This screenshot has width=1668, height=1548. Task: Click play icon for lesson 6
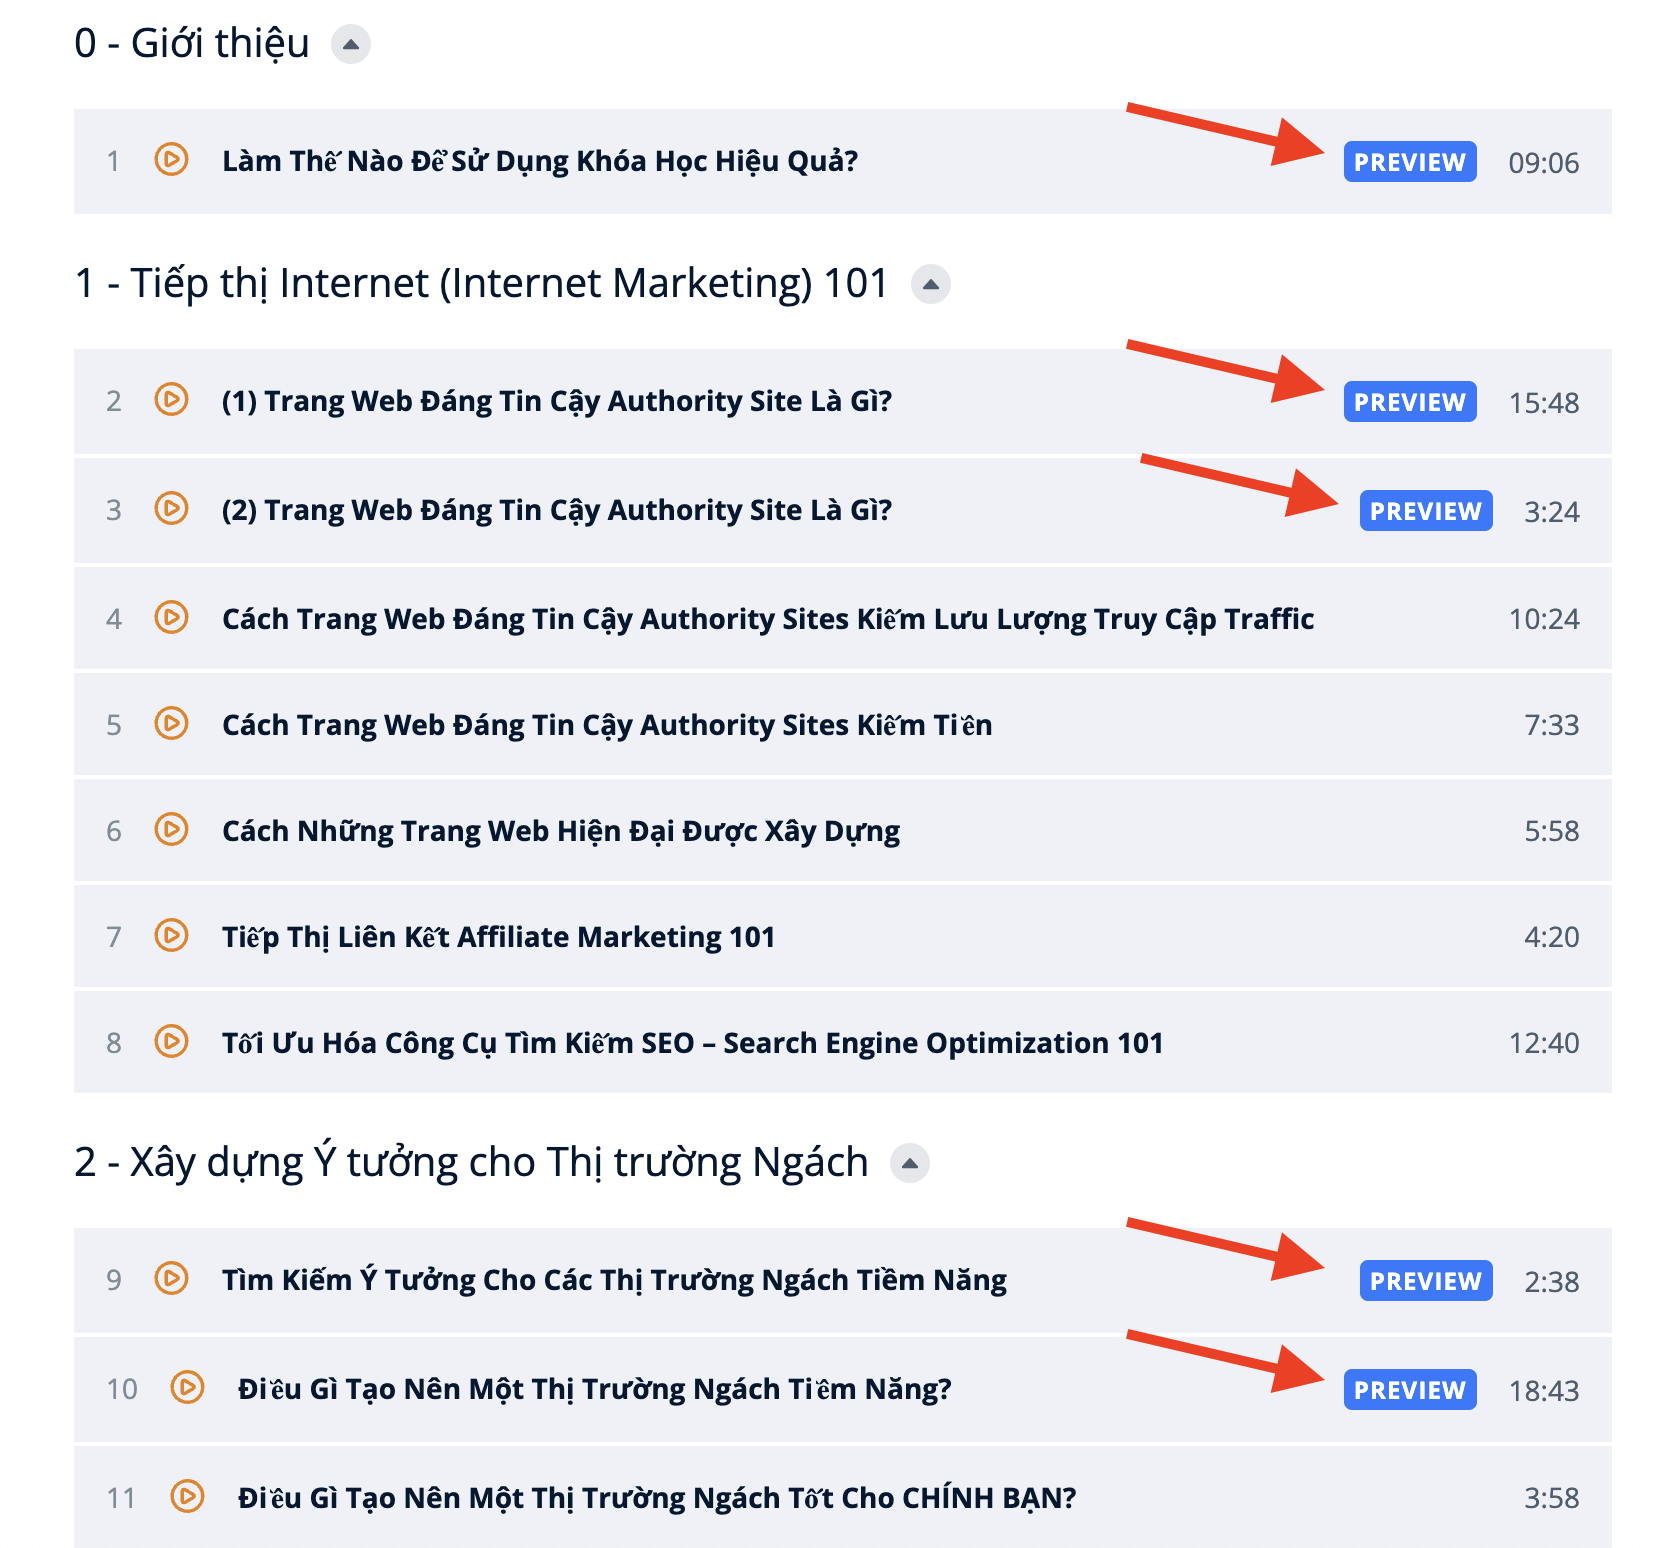coord(171,830)
